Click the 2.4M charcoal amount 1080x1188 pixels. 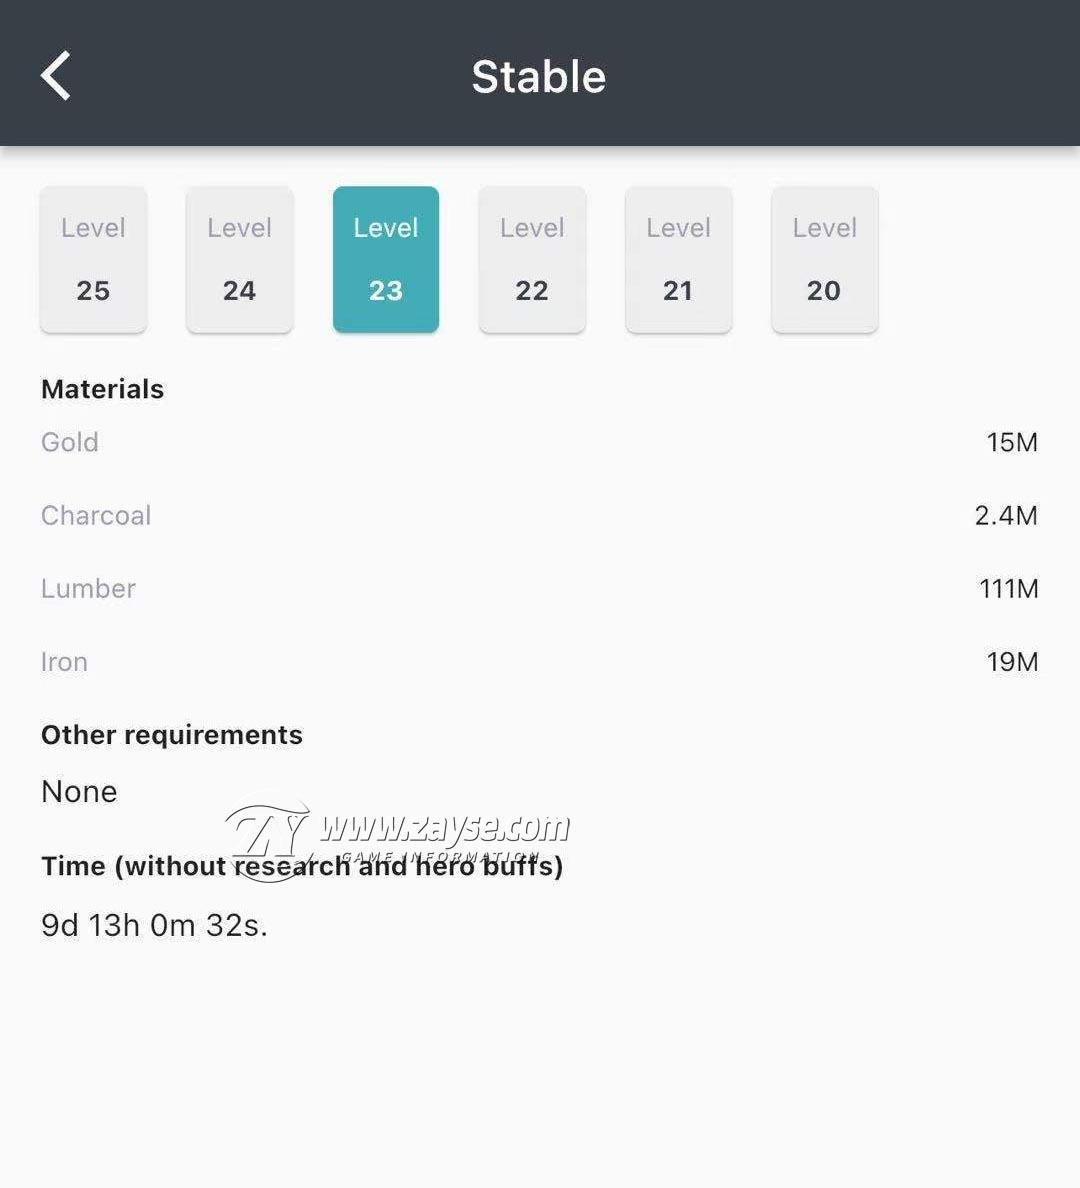[1006, 515]
